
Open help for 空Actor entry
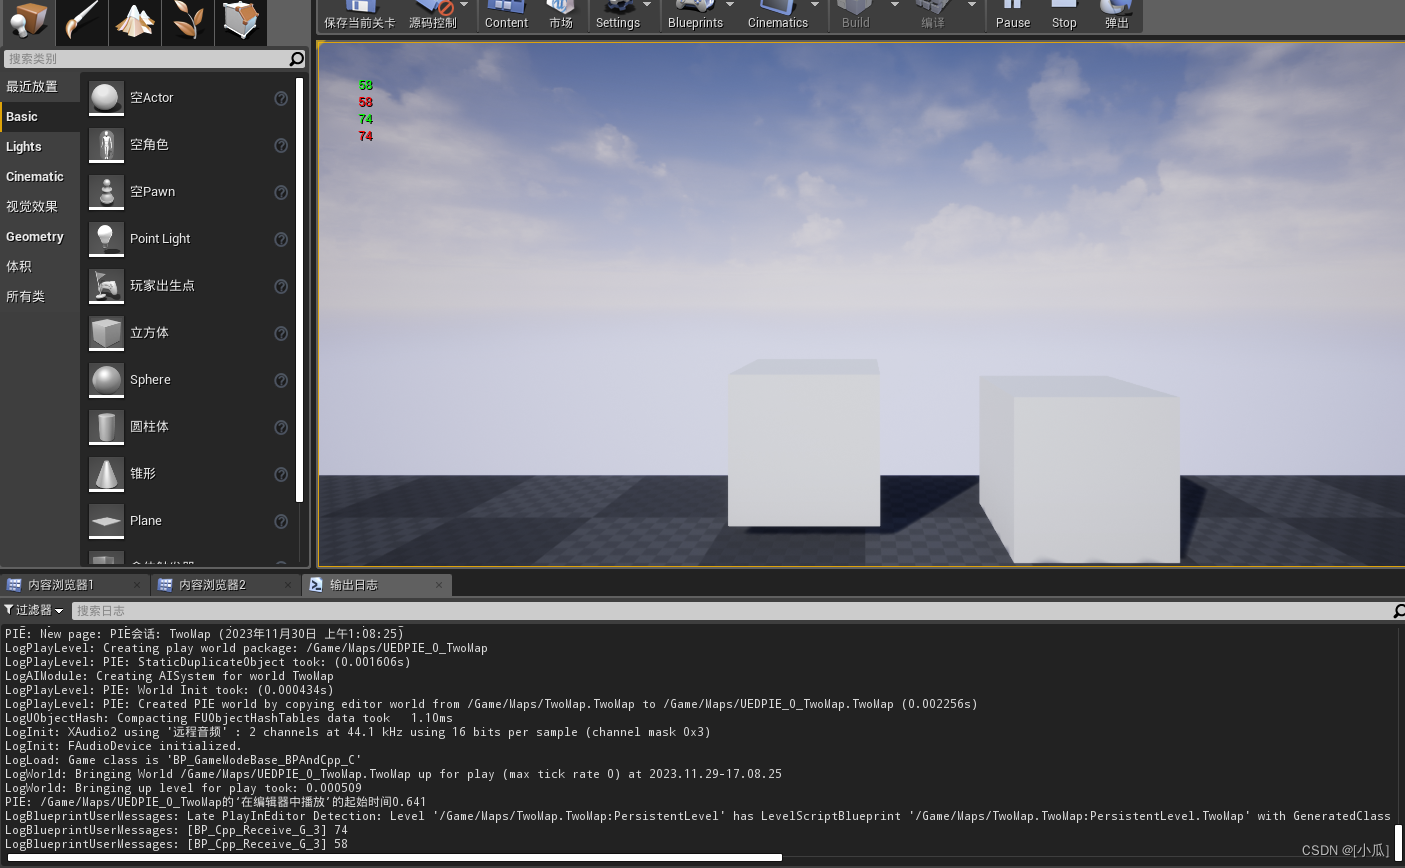(281, 98)
